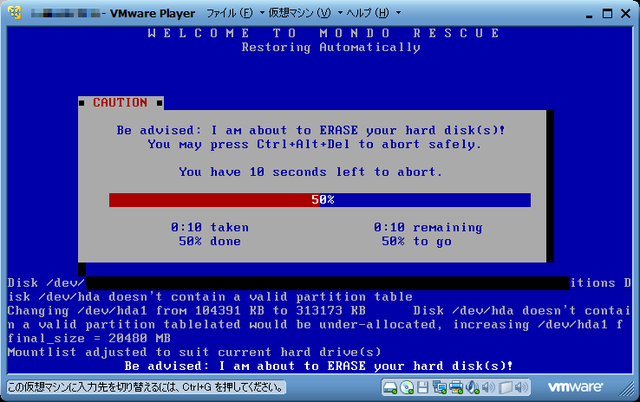
Task: Click the Ctrl+G input hint message
Action: click(x=146, y=387)
